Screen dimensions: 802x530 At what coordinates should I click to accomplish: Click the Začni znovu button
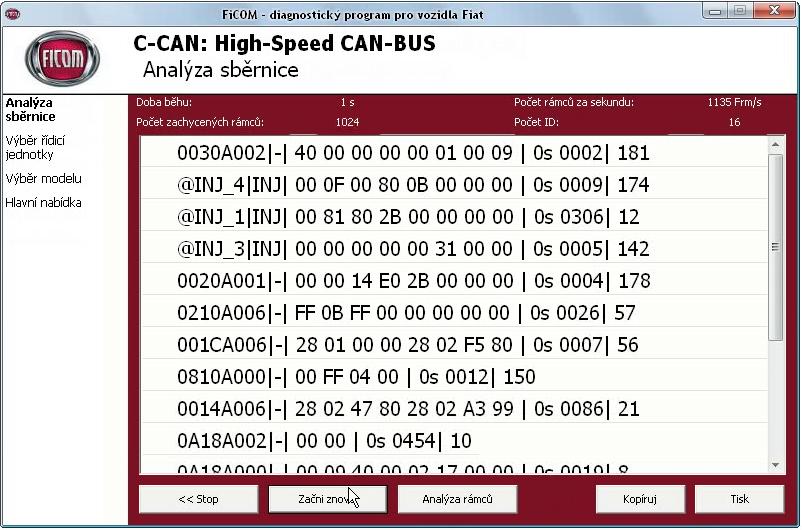click(x=327, y=499)
